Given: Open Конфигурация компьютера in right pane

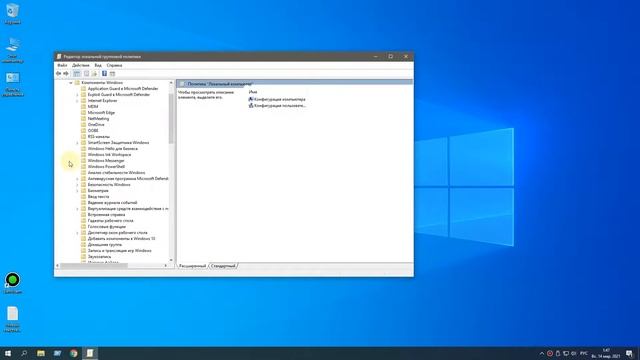Looking at the screenshot, I should tap(277, 100).
